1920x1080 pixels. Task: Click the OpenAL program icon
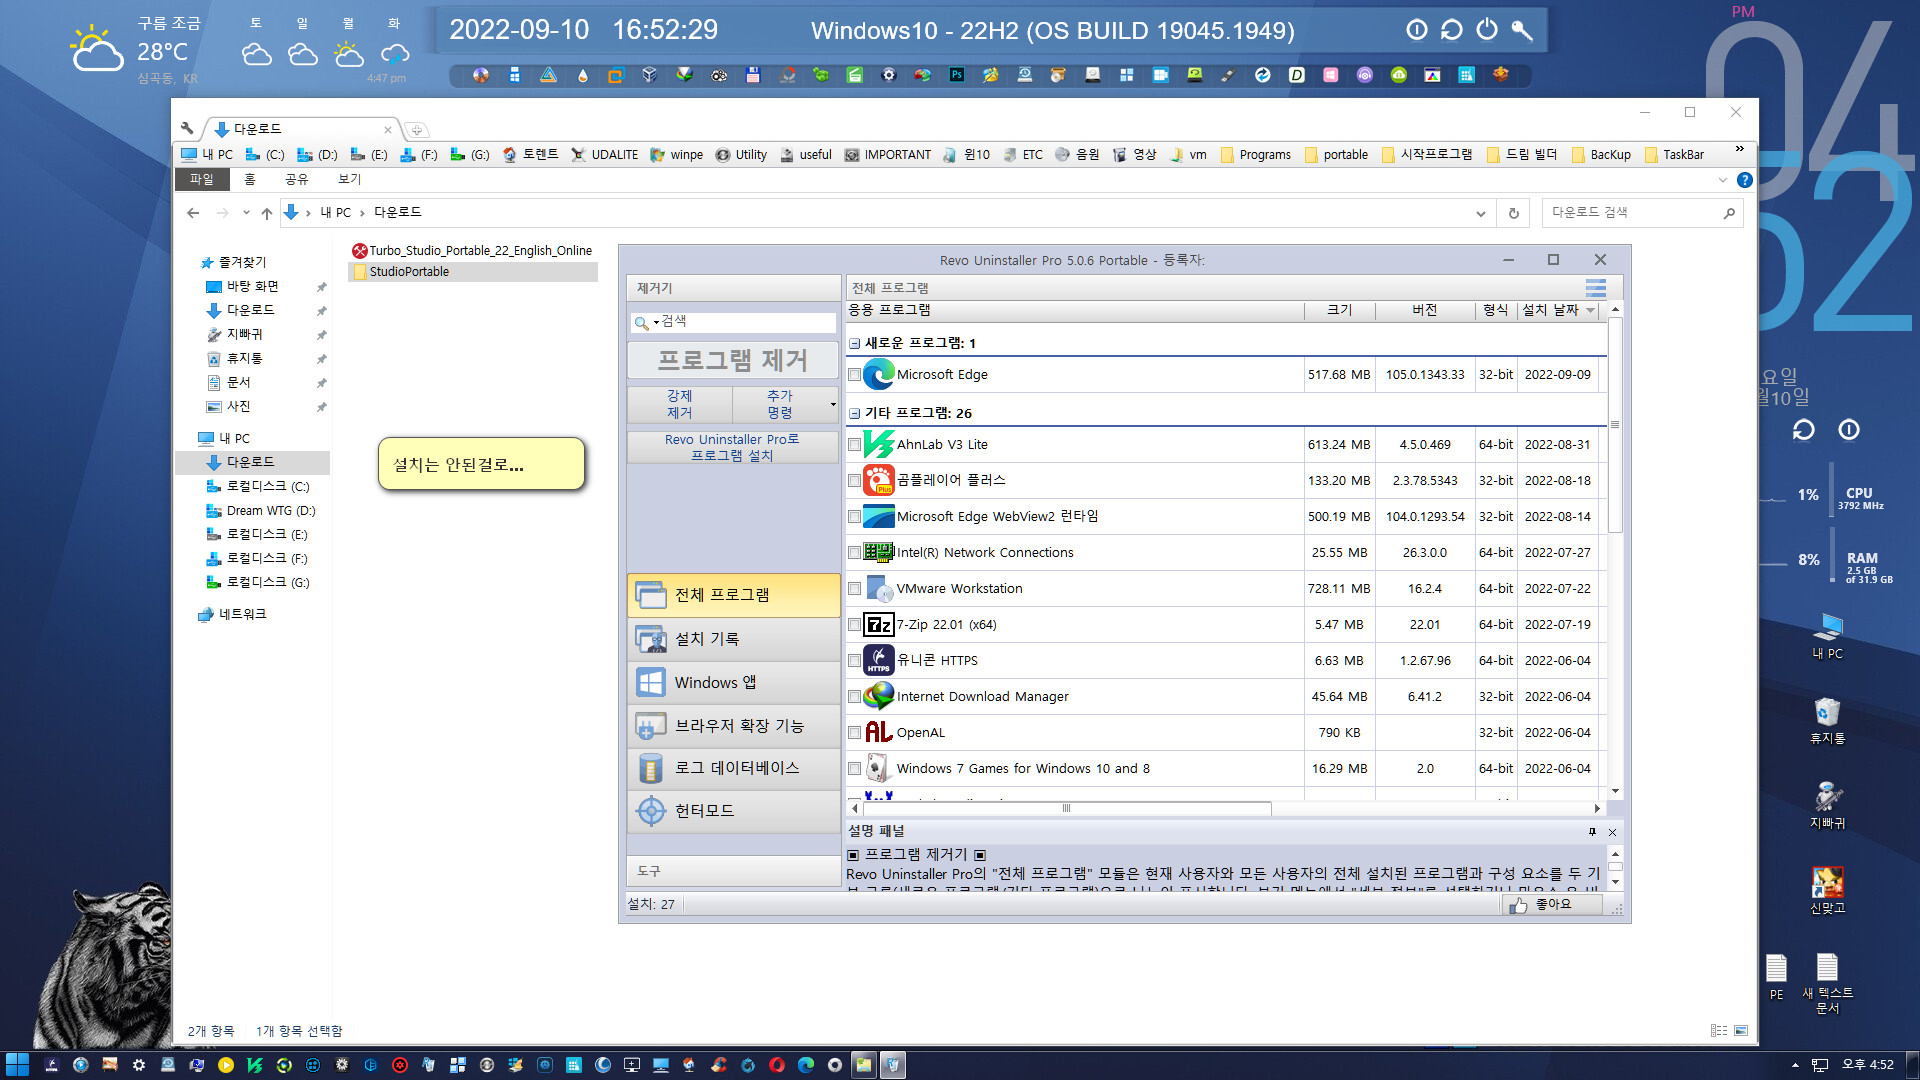[878, 732]
